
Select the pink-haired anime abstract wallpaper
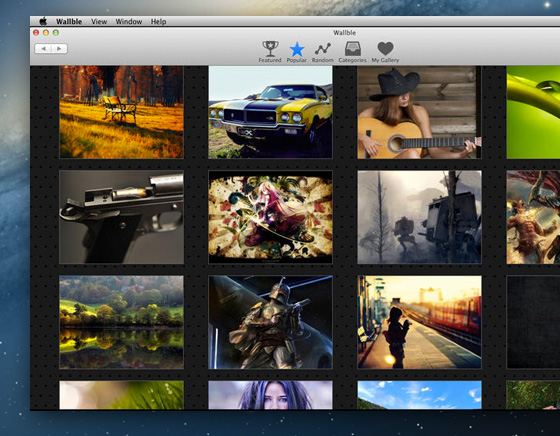[x=270, y=217]
